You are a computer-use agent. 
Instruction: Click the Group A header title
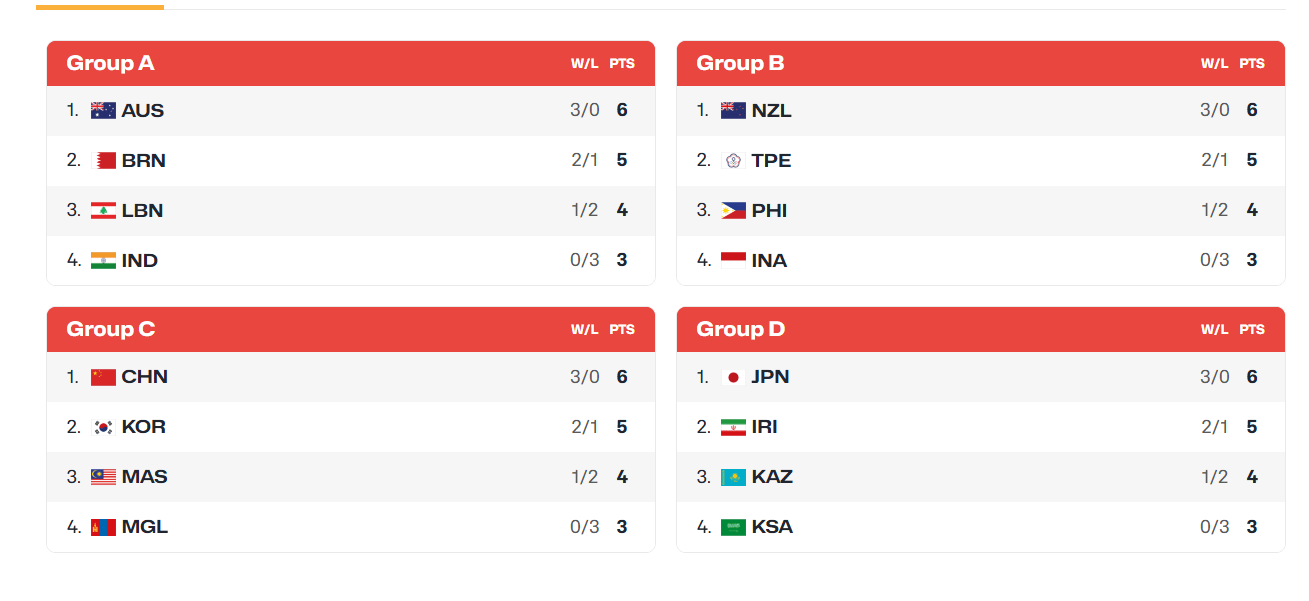pyautogui.click(x=110, y=63)
